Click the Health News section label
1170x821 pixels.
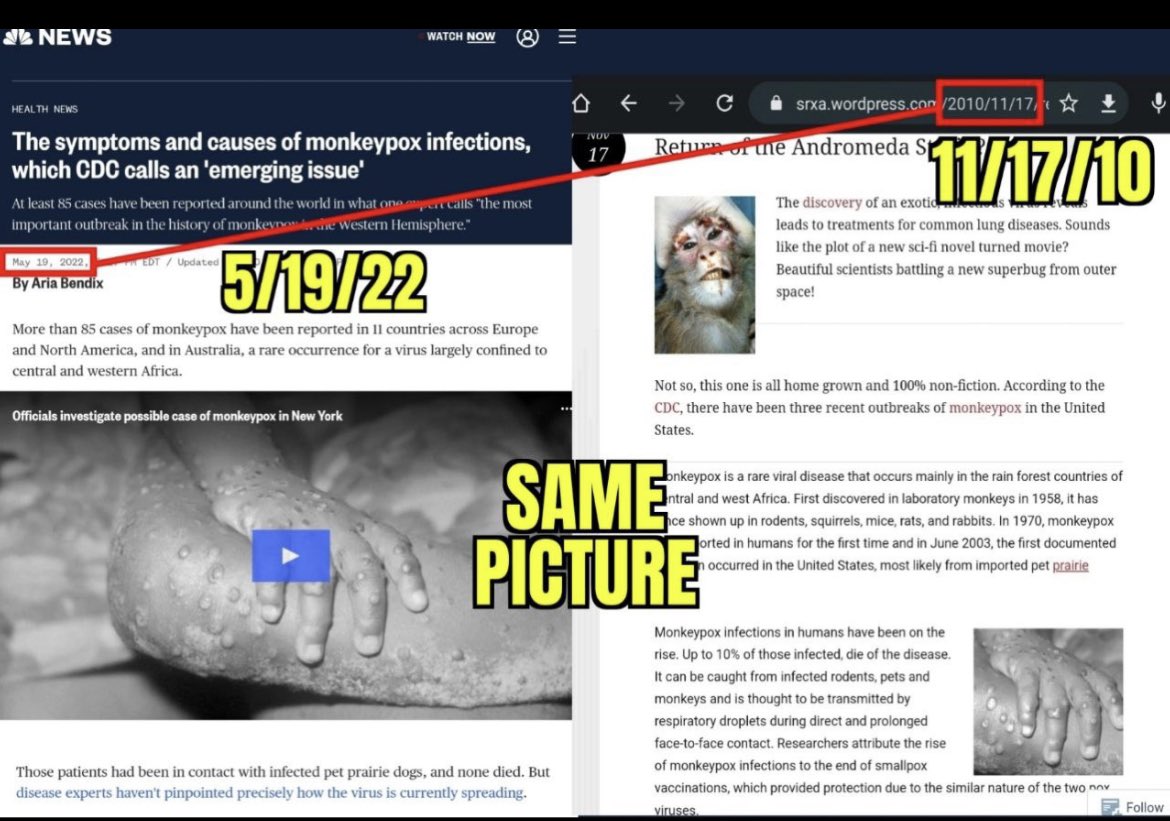click(x=45, y=109)
